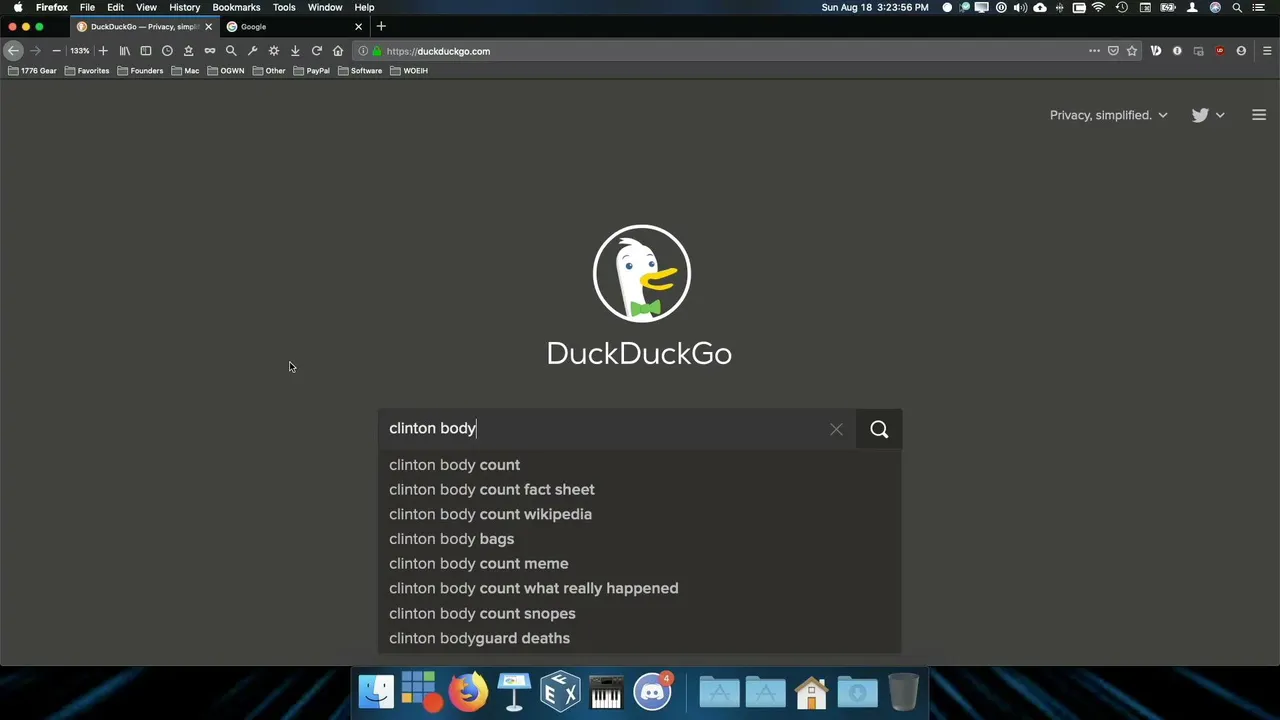This screenshot has height=720, width=1280.
Task: Open Keynote from the dock
Action: pos(514,692)
